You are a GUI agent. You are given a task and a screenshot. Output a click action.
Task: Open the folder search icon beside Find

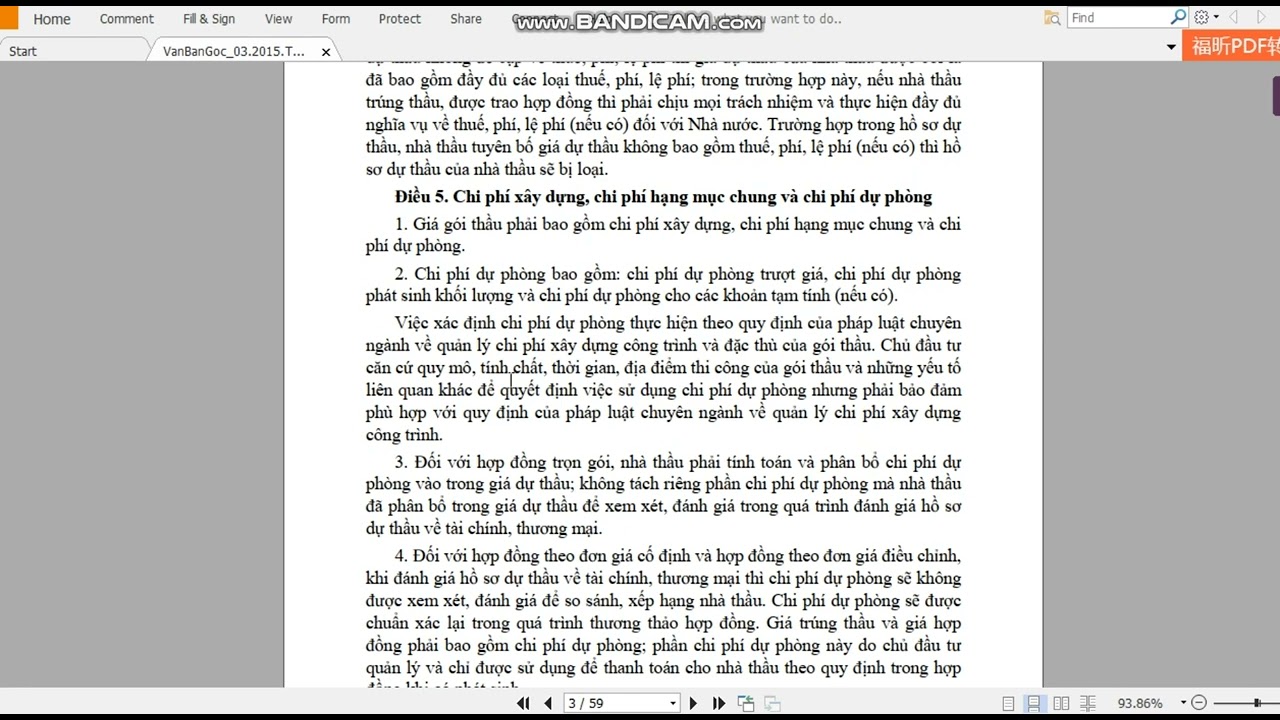pyautogui.click(x=1052, y=18)
